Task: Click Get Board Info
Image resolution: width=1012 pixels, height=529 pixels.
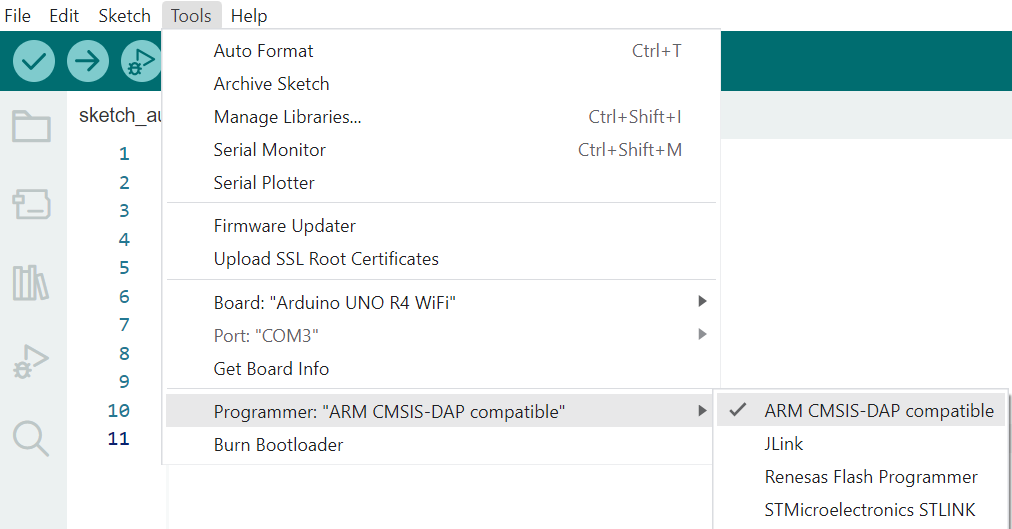Action: point(271,369)
